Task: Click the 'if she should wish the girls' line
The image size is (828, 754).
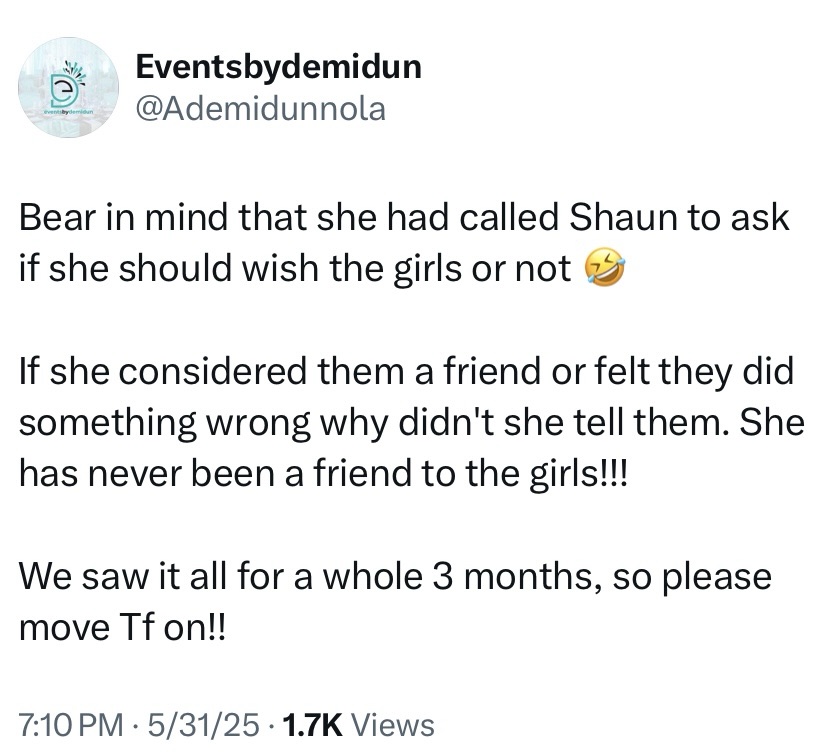Action: pyautogui.click(x=295, y=269)
